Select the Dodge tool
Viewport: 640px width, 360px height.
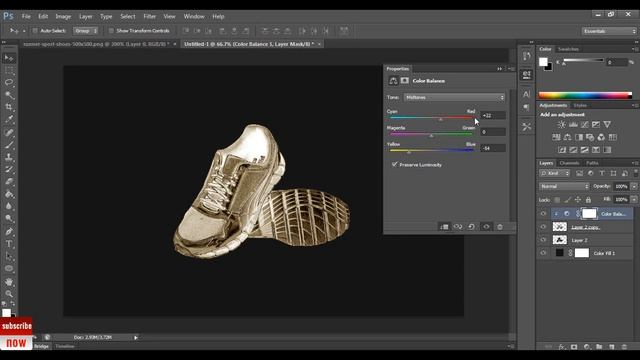[9, 219]
